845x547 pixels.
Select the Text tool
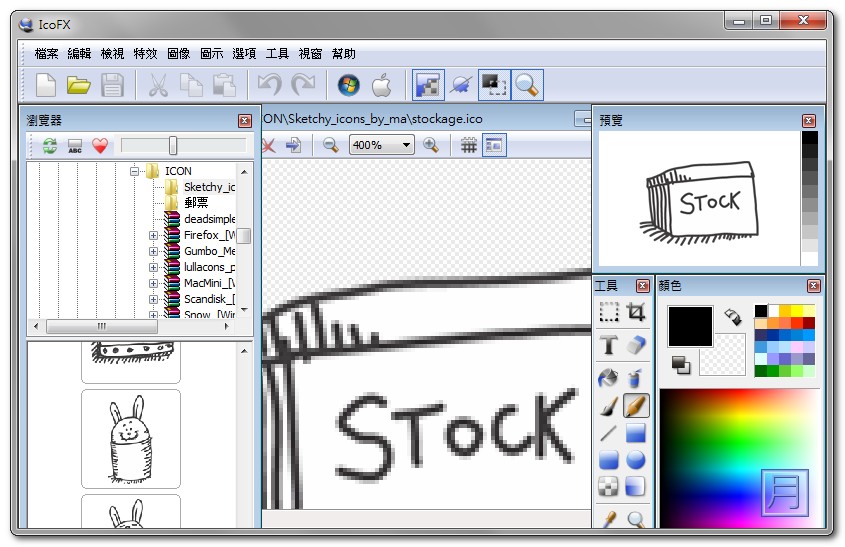pos(608,345)
